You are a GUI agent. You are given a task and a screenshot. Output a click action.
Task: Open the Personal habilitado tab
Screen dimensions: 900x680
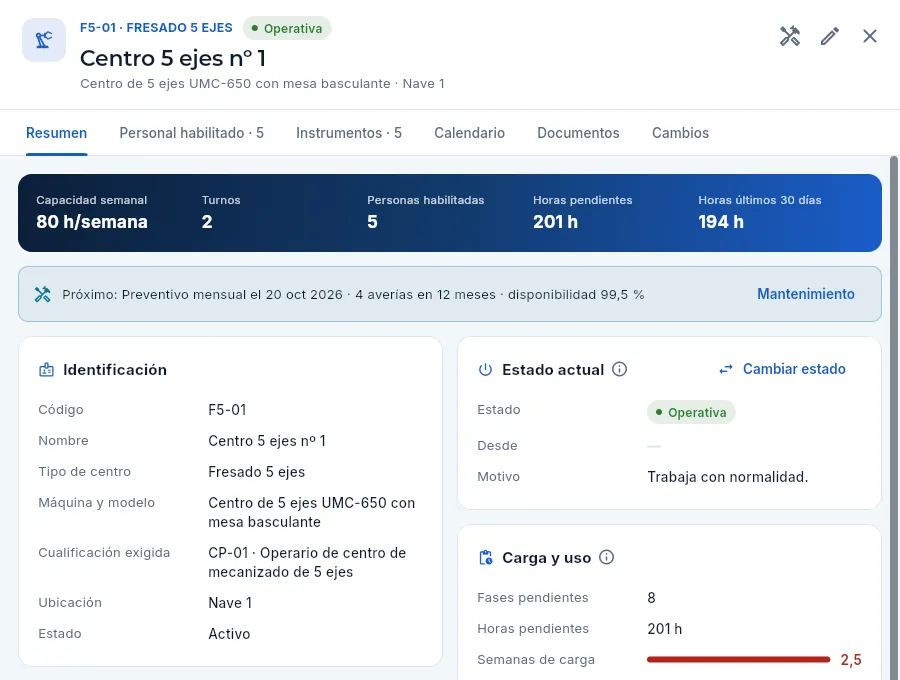click(192, 133)
